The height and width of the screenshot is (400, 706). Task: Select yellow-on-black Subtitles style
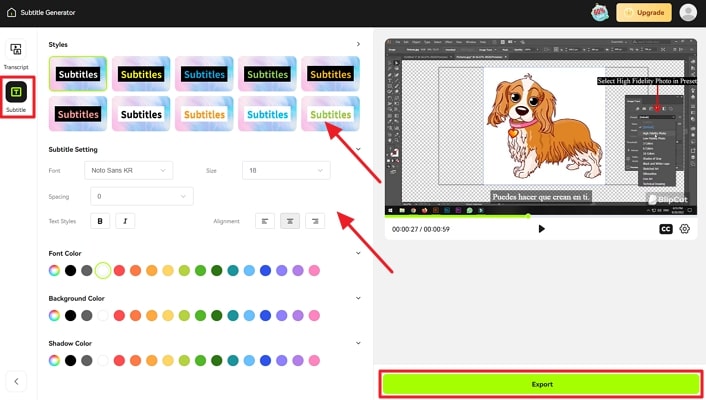(x=141, y=74)
